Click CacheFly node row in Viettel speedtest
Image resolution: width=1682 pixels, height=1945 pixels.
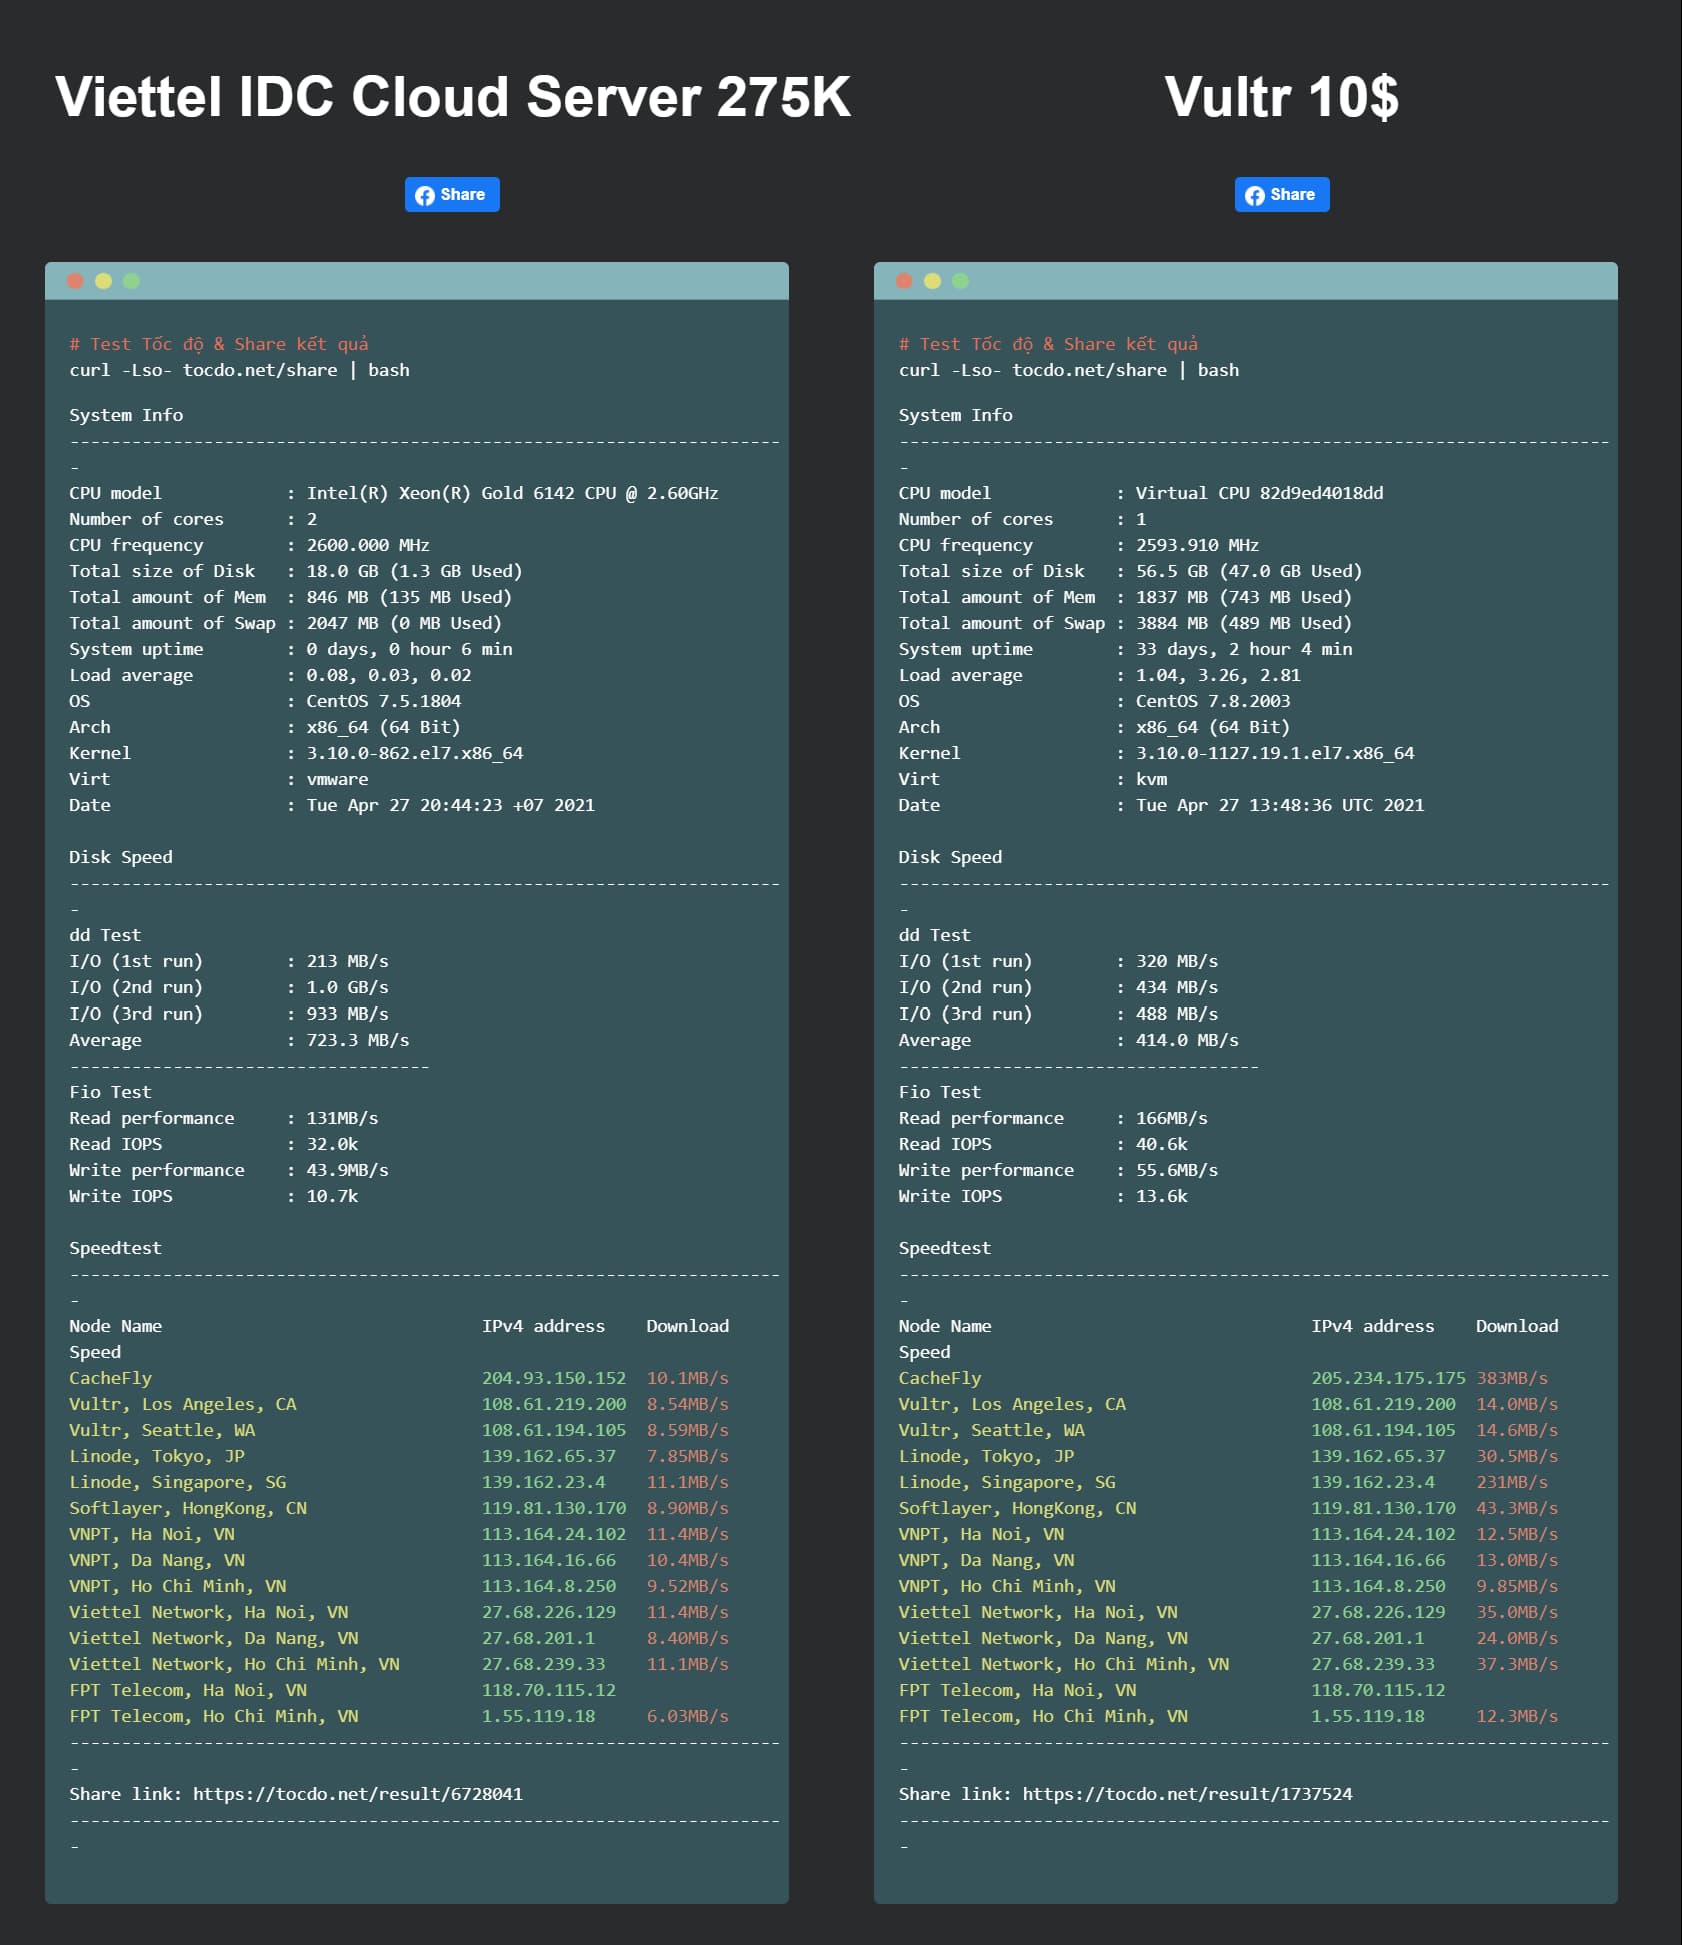click(x=399, y=1378)
